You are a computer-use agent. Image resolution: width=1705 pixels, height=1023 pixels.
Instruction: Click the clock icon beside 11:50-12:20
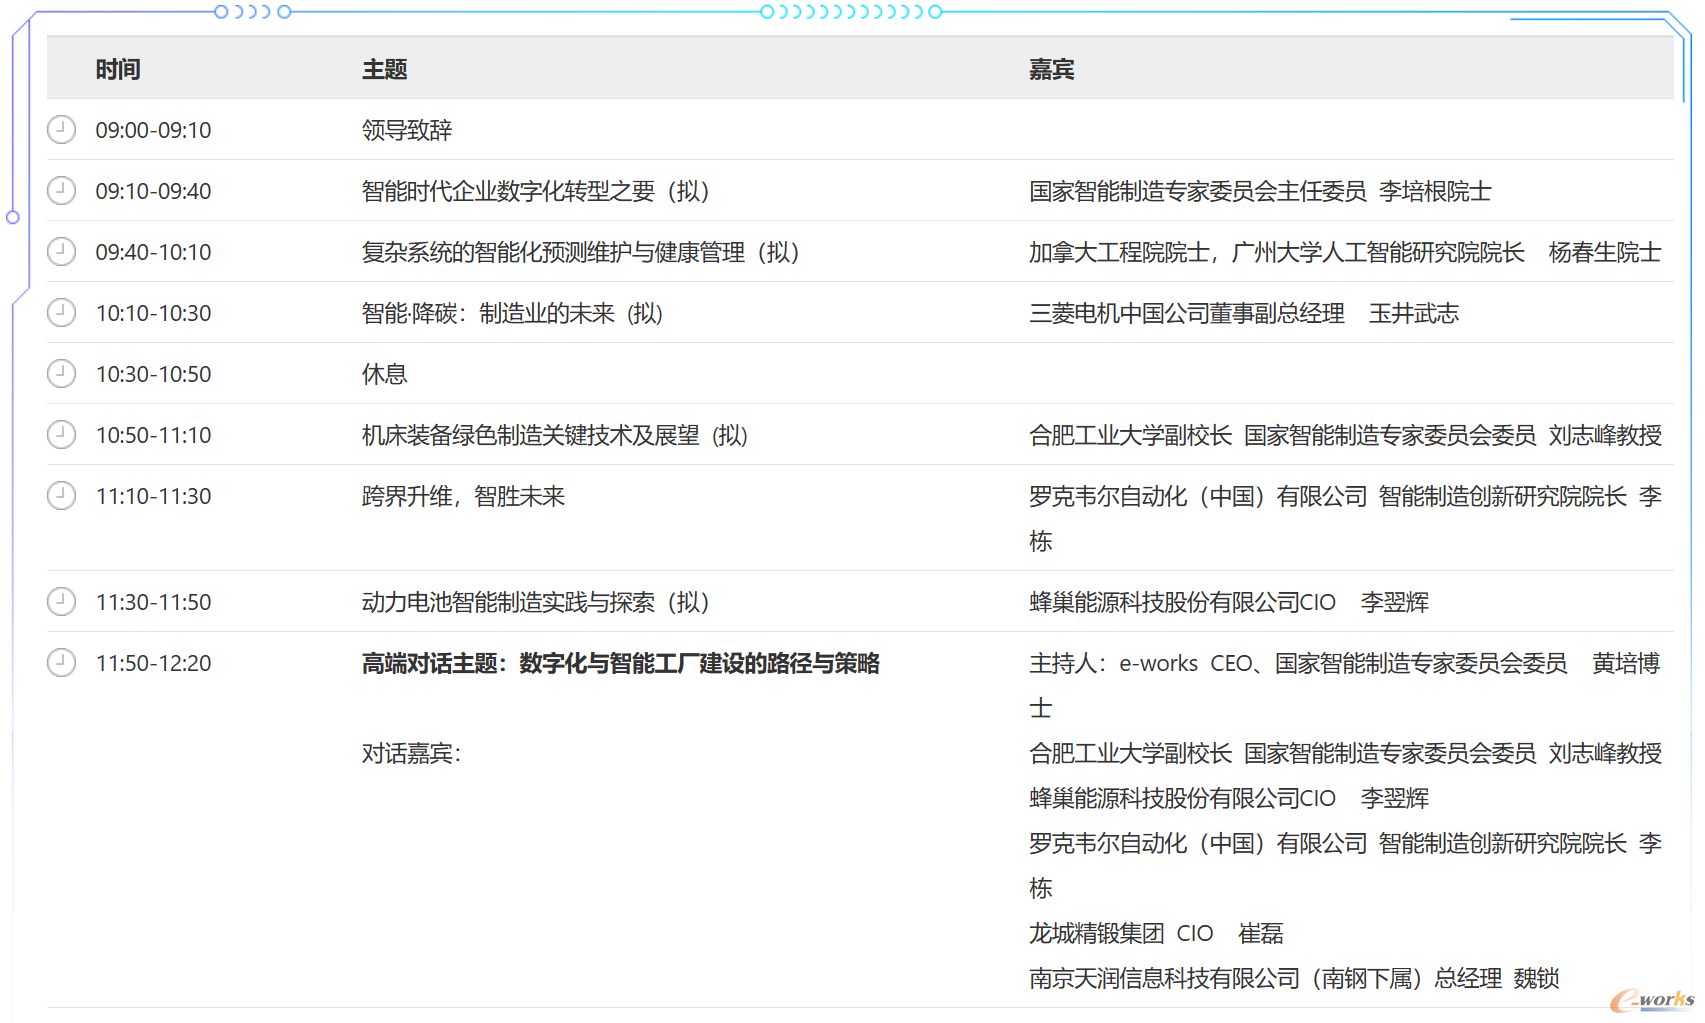click(61, 662)
